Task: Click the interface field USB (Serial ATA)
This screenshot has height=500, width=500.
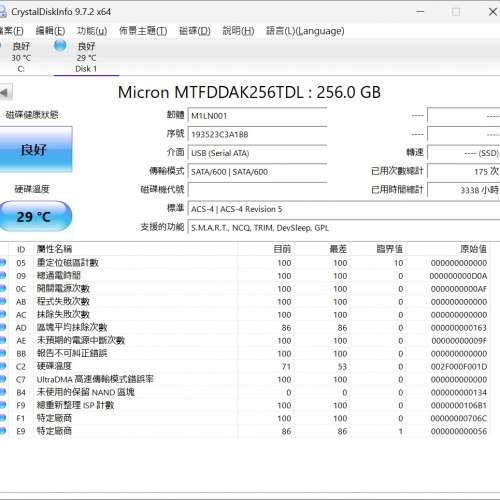Action: [x=257, y=153]
